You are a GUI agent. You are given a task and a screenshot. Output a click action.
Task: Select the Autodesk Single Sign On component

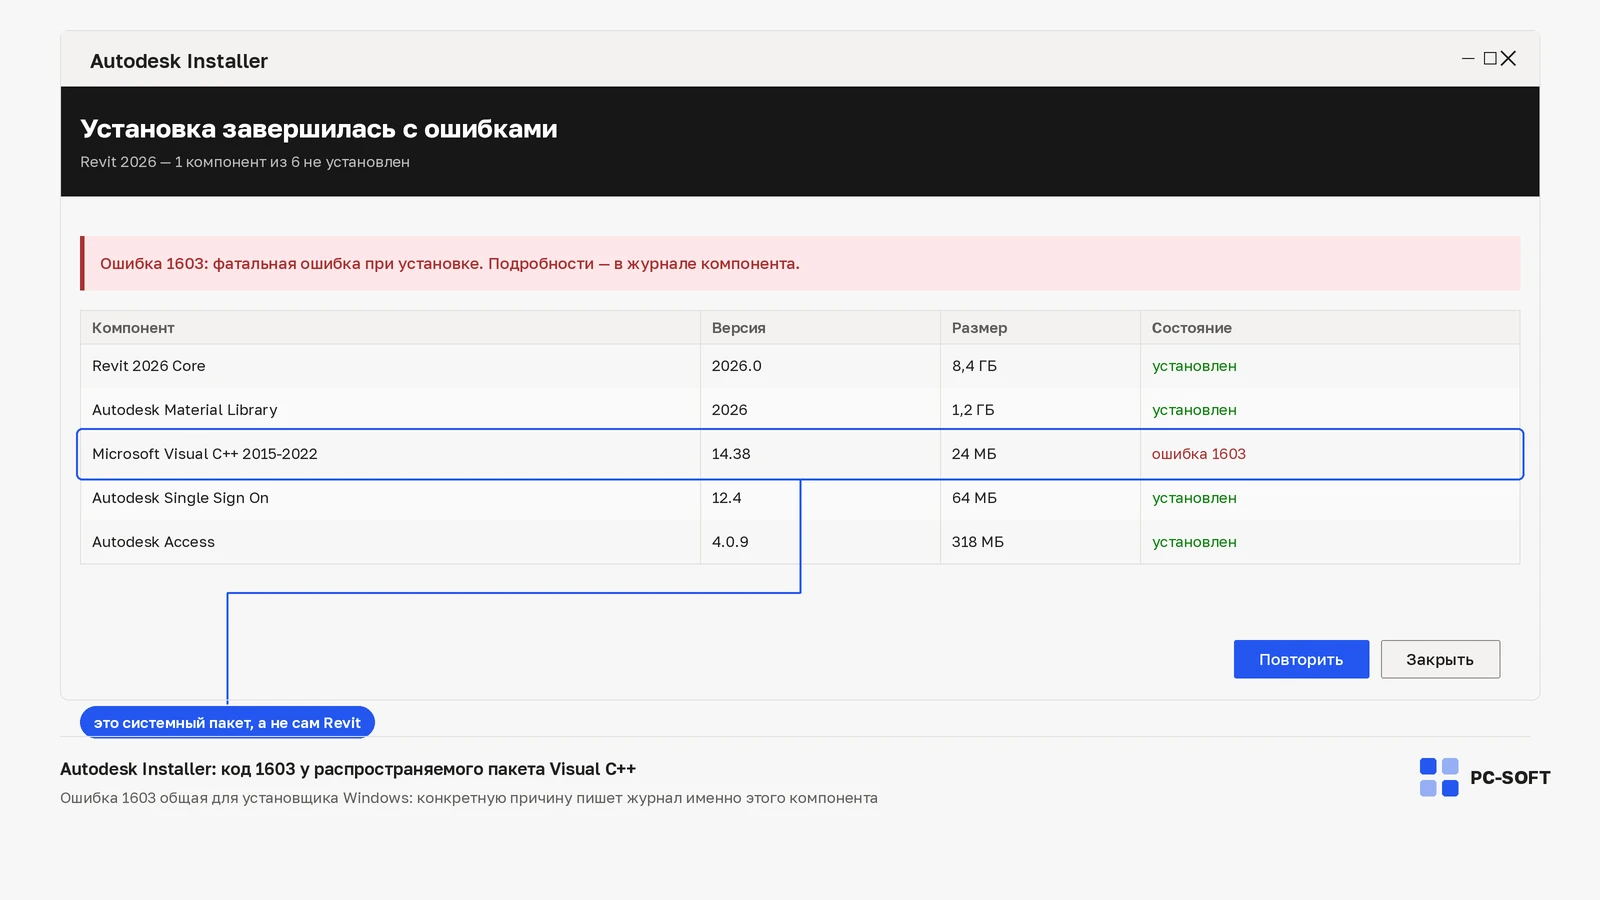pos(180,498)
